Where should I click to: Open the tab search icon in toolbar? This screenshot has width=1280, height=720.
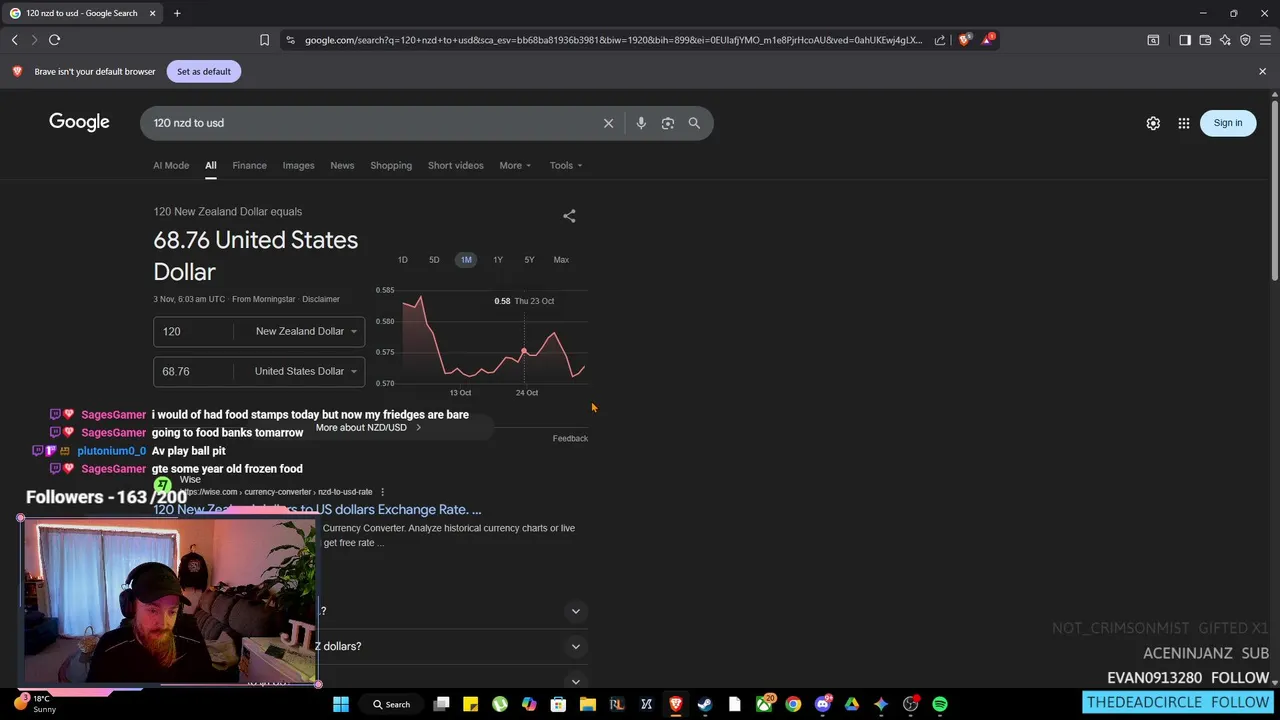point(1153,40)
